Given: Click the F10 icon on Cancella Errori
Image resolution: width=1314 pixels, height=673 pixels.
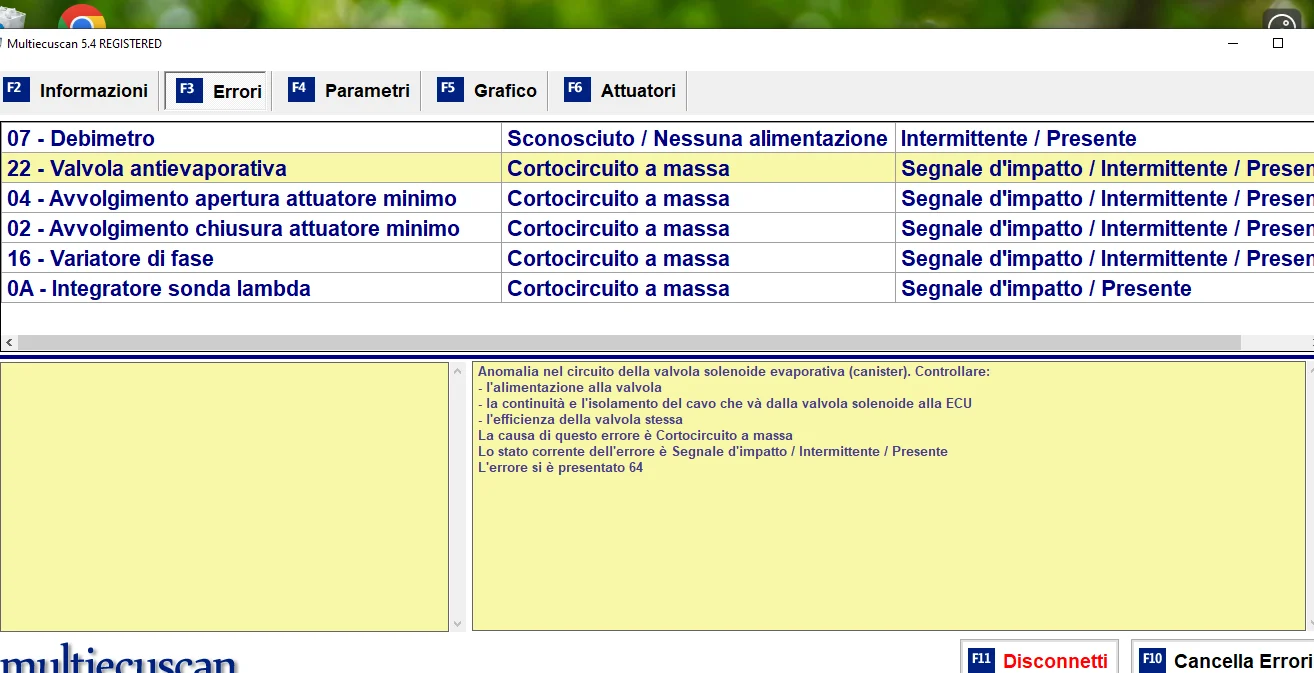Looking at the screenshot, I should 1152,660.
